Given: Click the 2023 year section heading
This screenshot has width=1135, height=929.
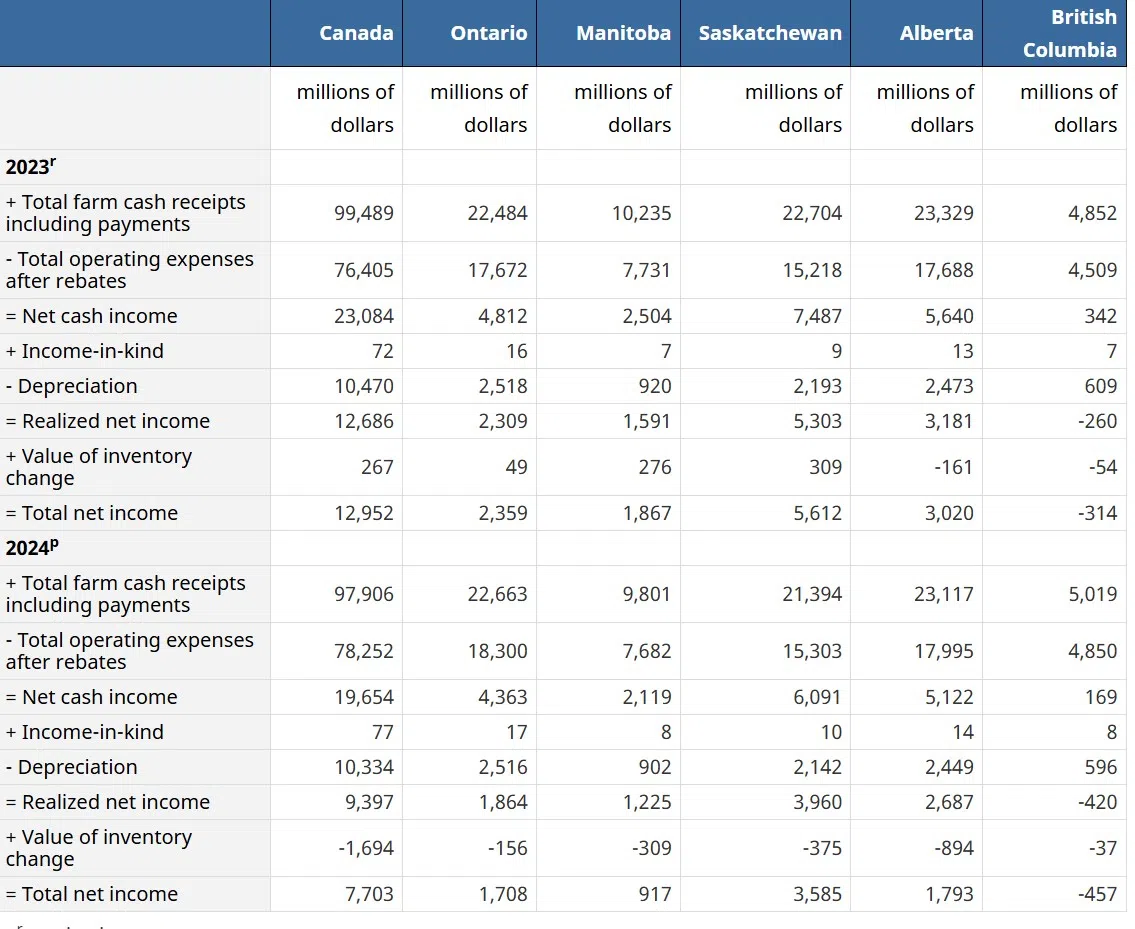Looking at the screenshot, I should pyautogui.click(x=31, y=167).
